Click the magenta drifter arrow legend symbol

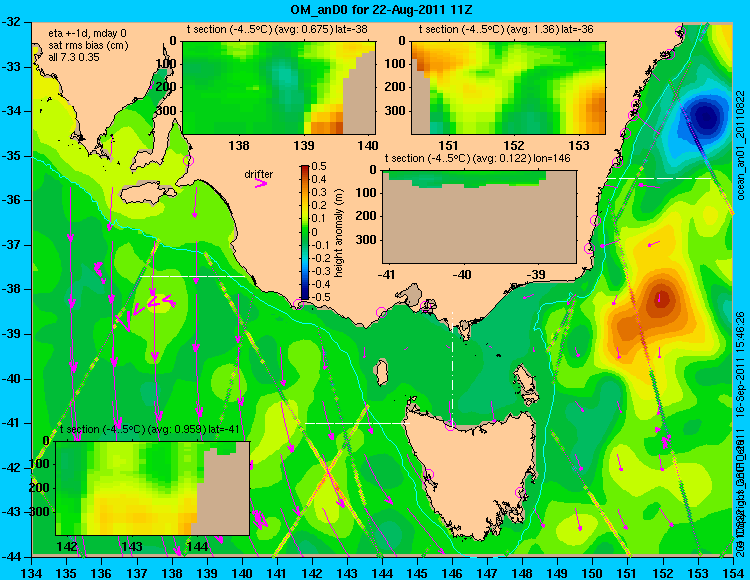click(261, 183)
